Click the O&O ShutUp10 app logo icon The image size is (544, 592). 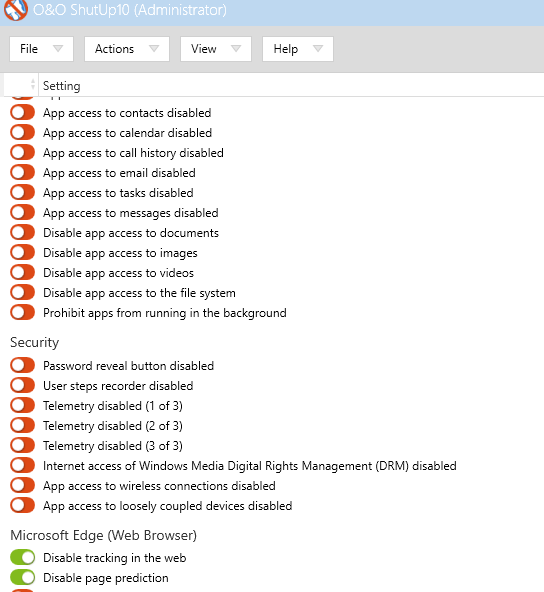click(15, 10)
